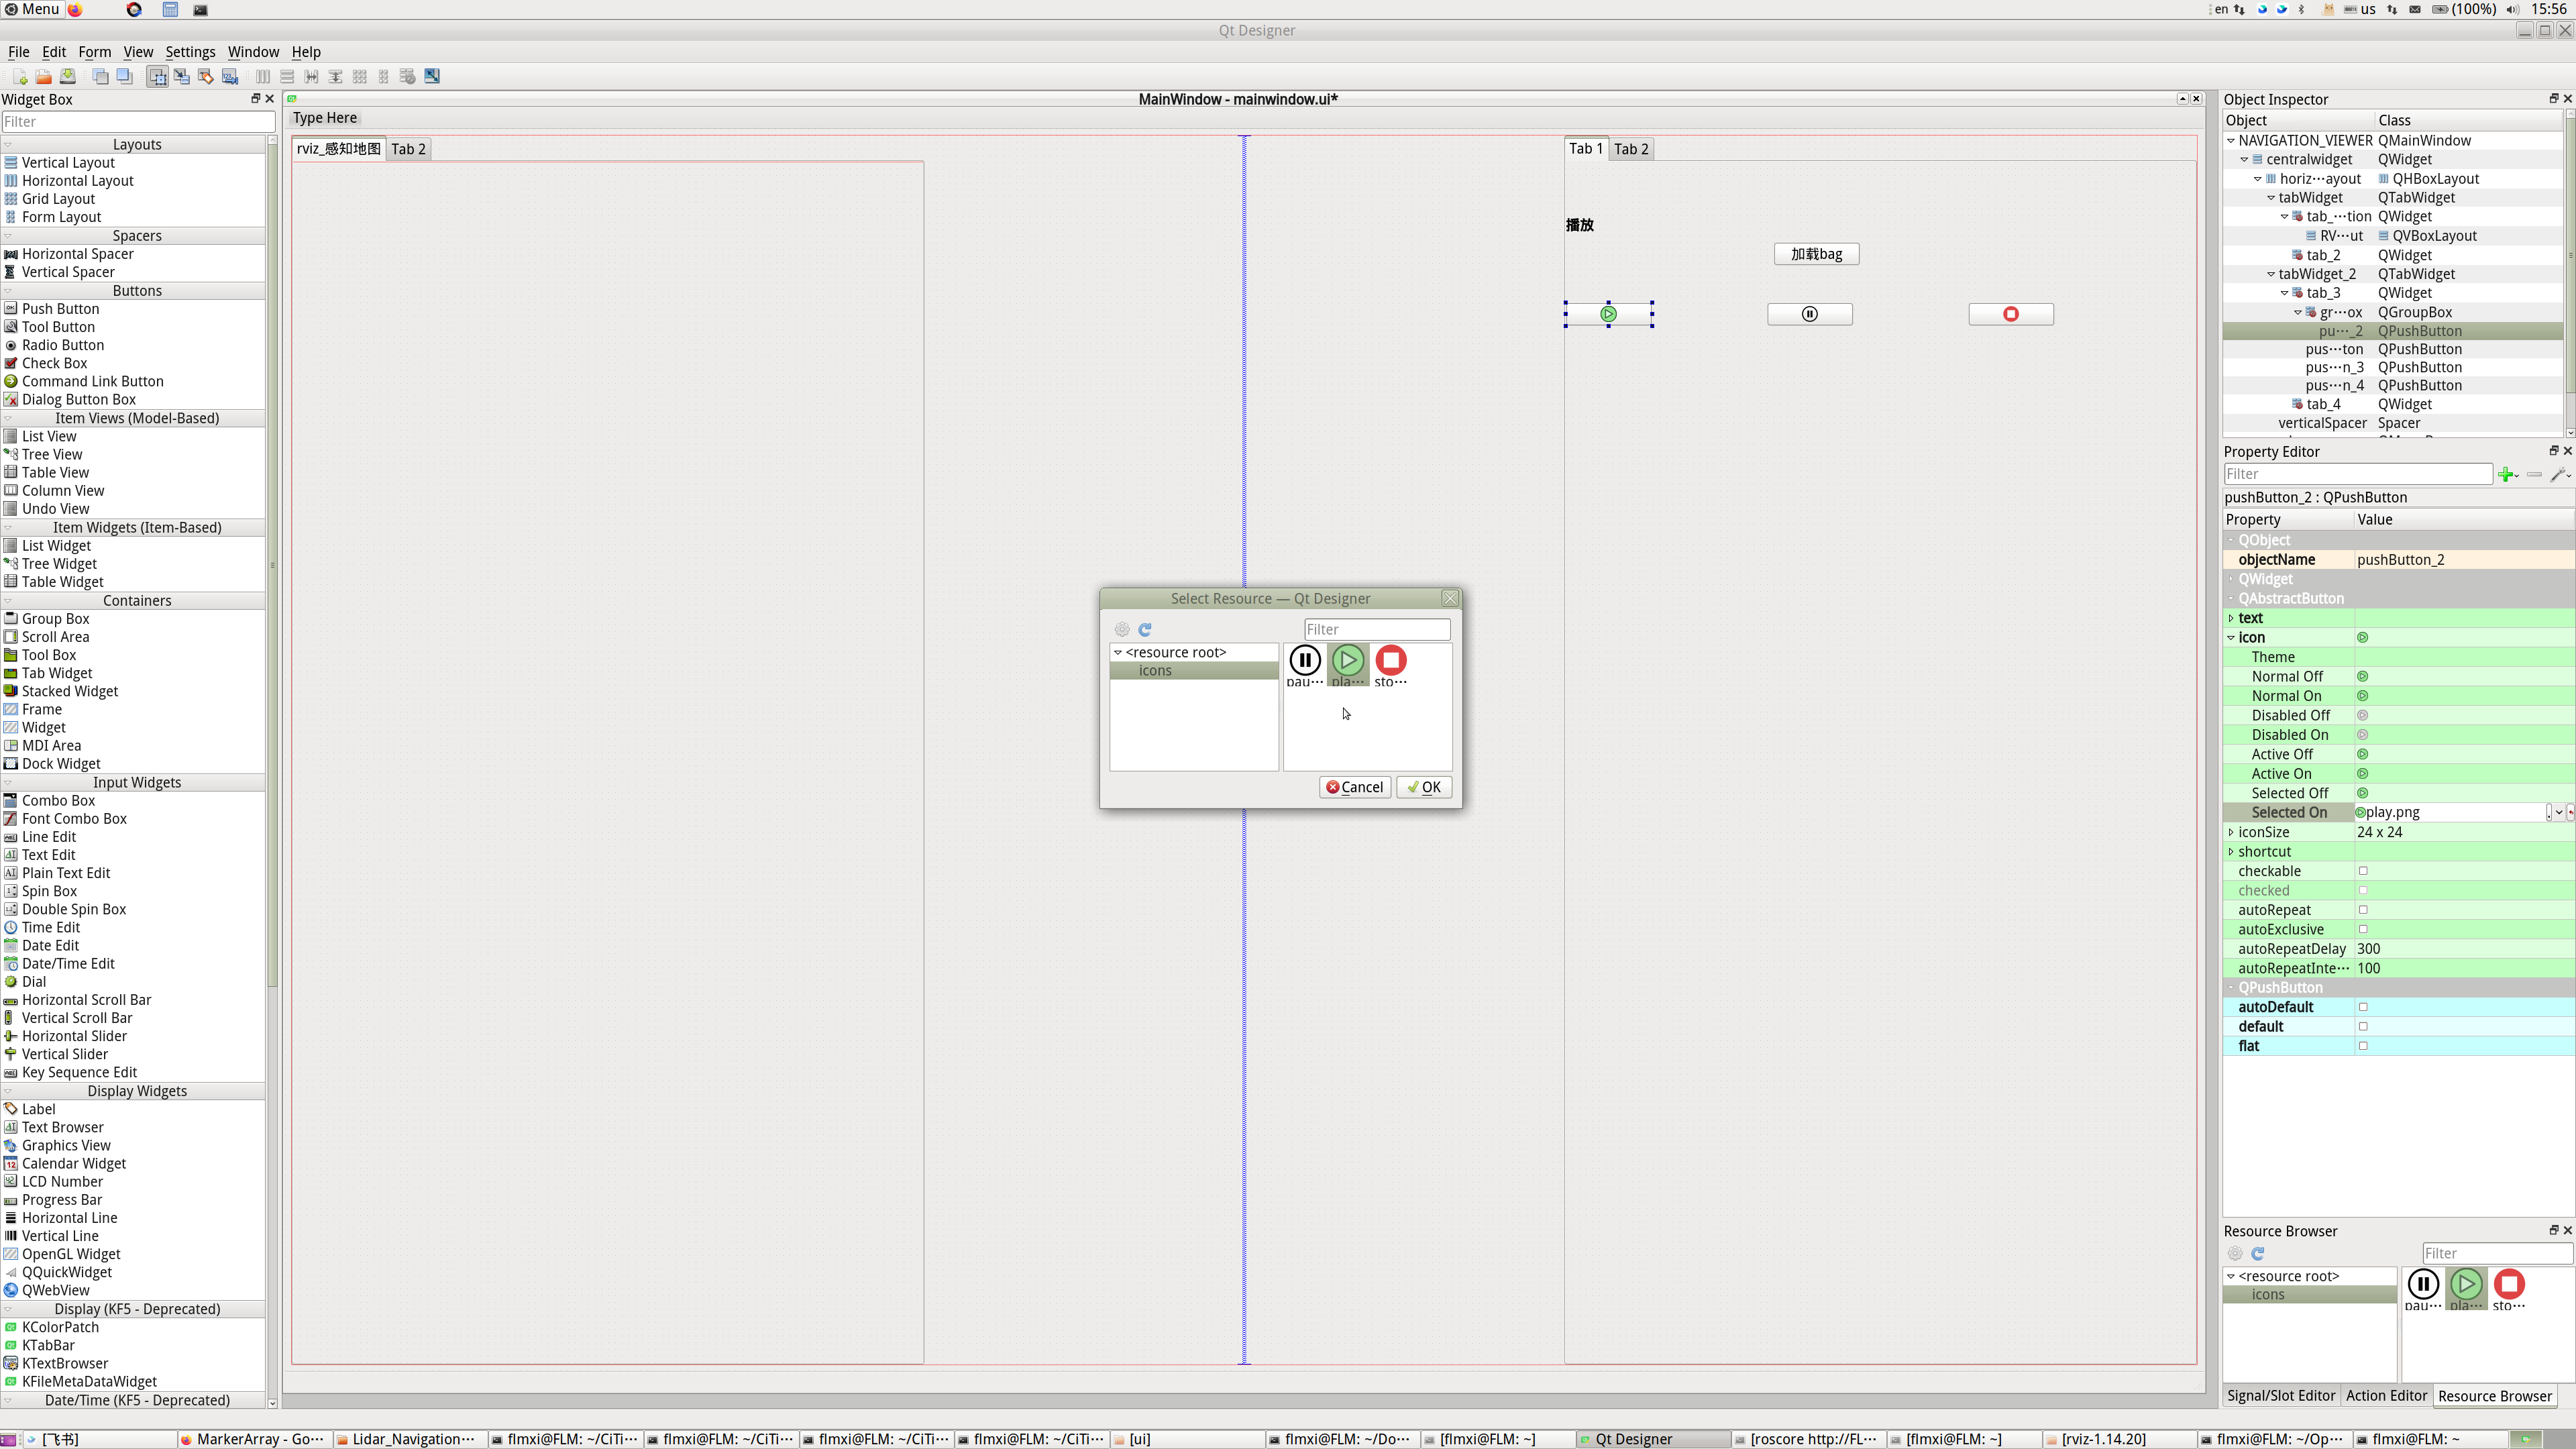
Task: Click the green plus add property icon
Action: 2506,474
